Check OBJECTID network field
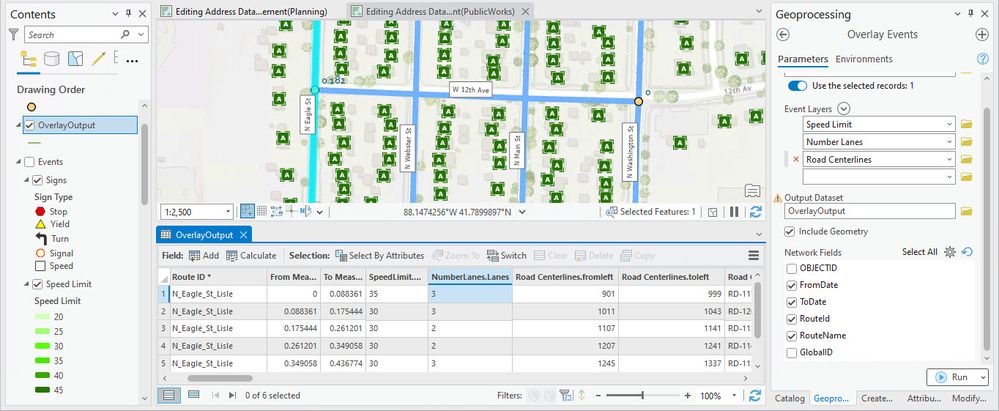 click(x=791, y=268)
